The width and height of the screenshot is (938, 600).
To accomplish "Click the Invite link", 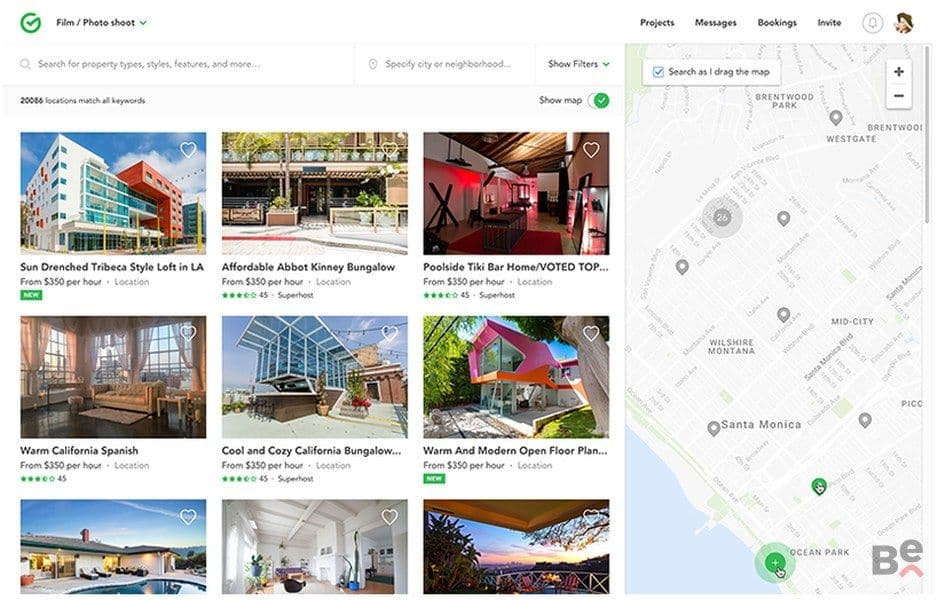I will point(829,23).
